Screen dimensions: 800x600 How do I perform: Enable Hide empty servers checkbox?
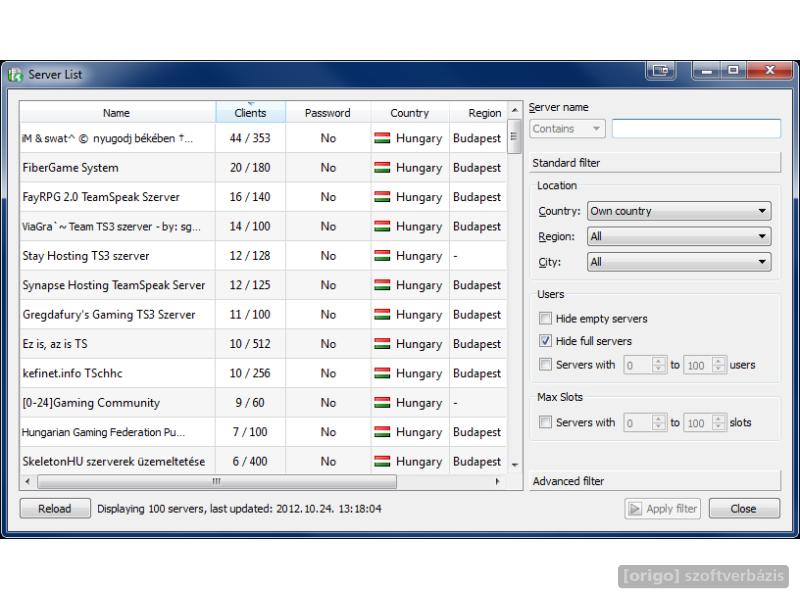(545, 318)
